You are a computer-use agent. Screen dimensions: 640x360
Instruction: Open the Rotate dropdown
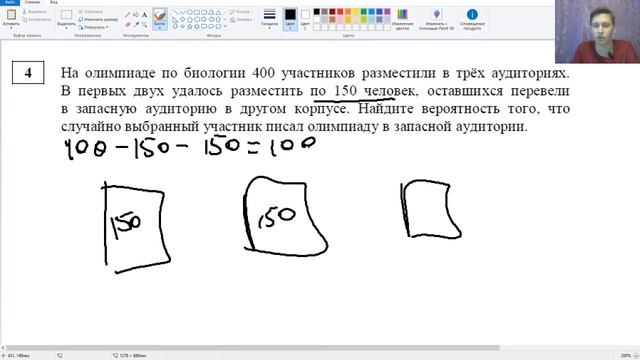click(x=94, y=27)
